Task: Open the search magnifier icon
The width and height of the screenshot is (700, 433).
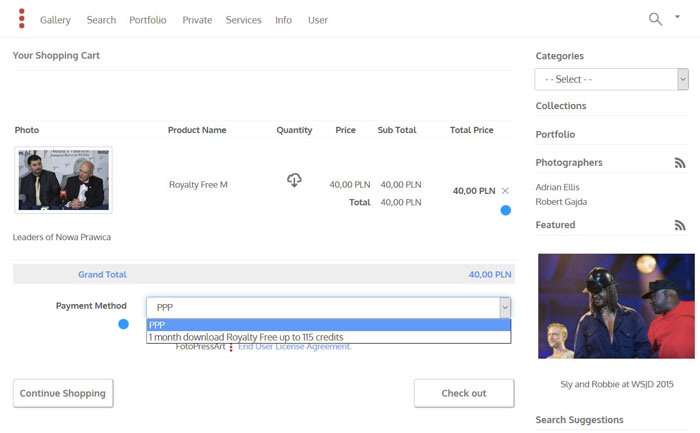Action: pyautogui.click(x=655, y=19)
